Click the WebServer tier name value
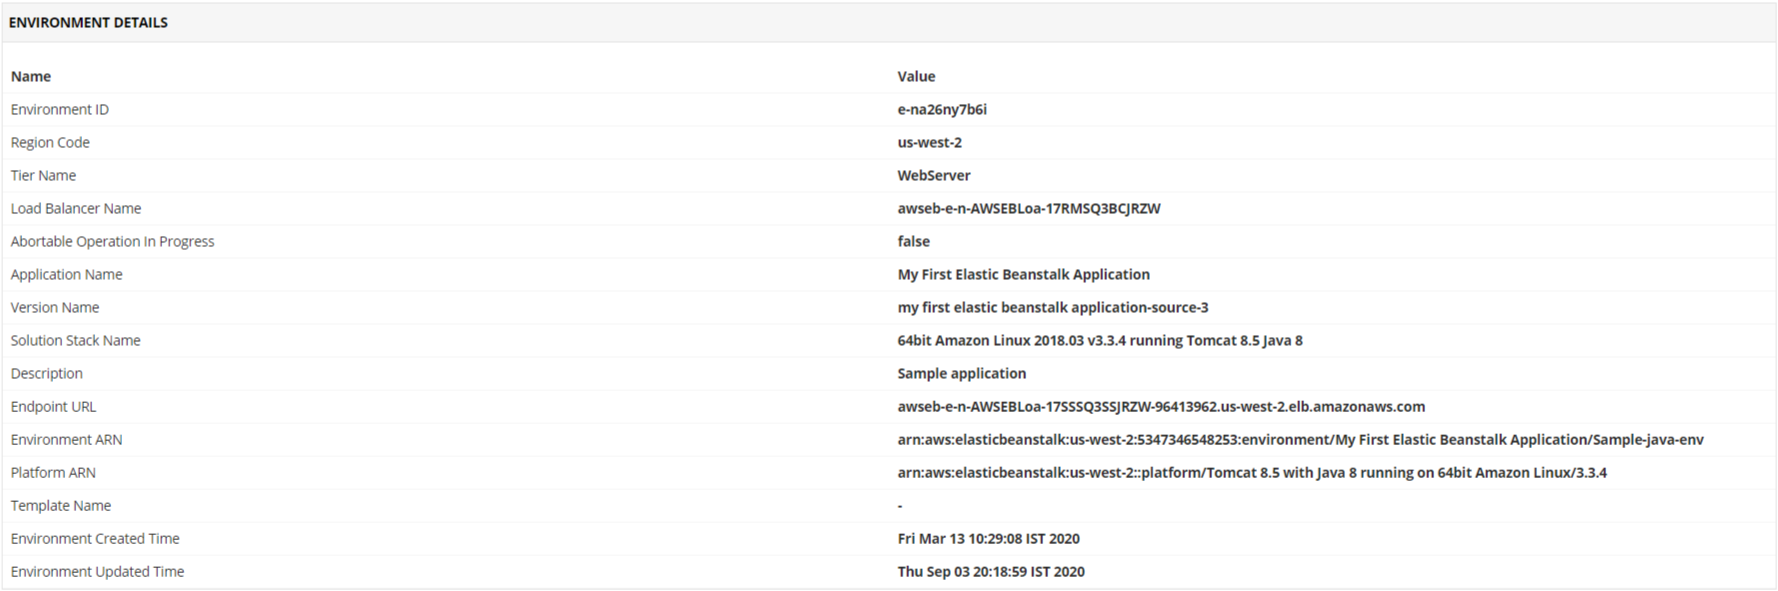This screenshot has height=591, width=1778. pyautogui.click(x=934, y=175)
